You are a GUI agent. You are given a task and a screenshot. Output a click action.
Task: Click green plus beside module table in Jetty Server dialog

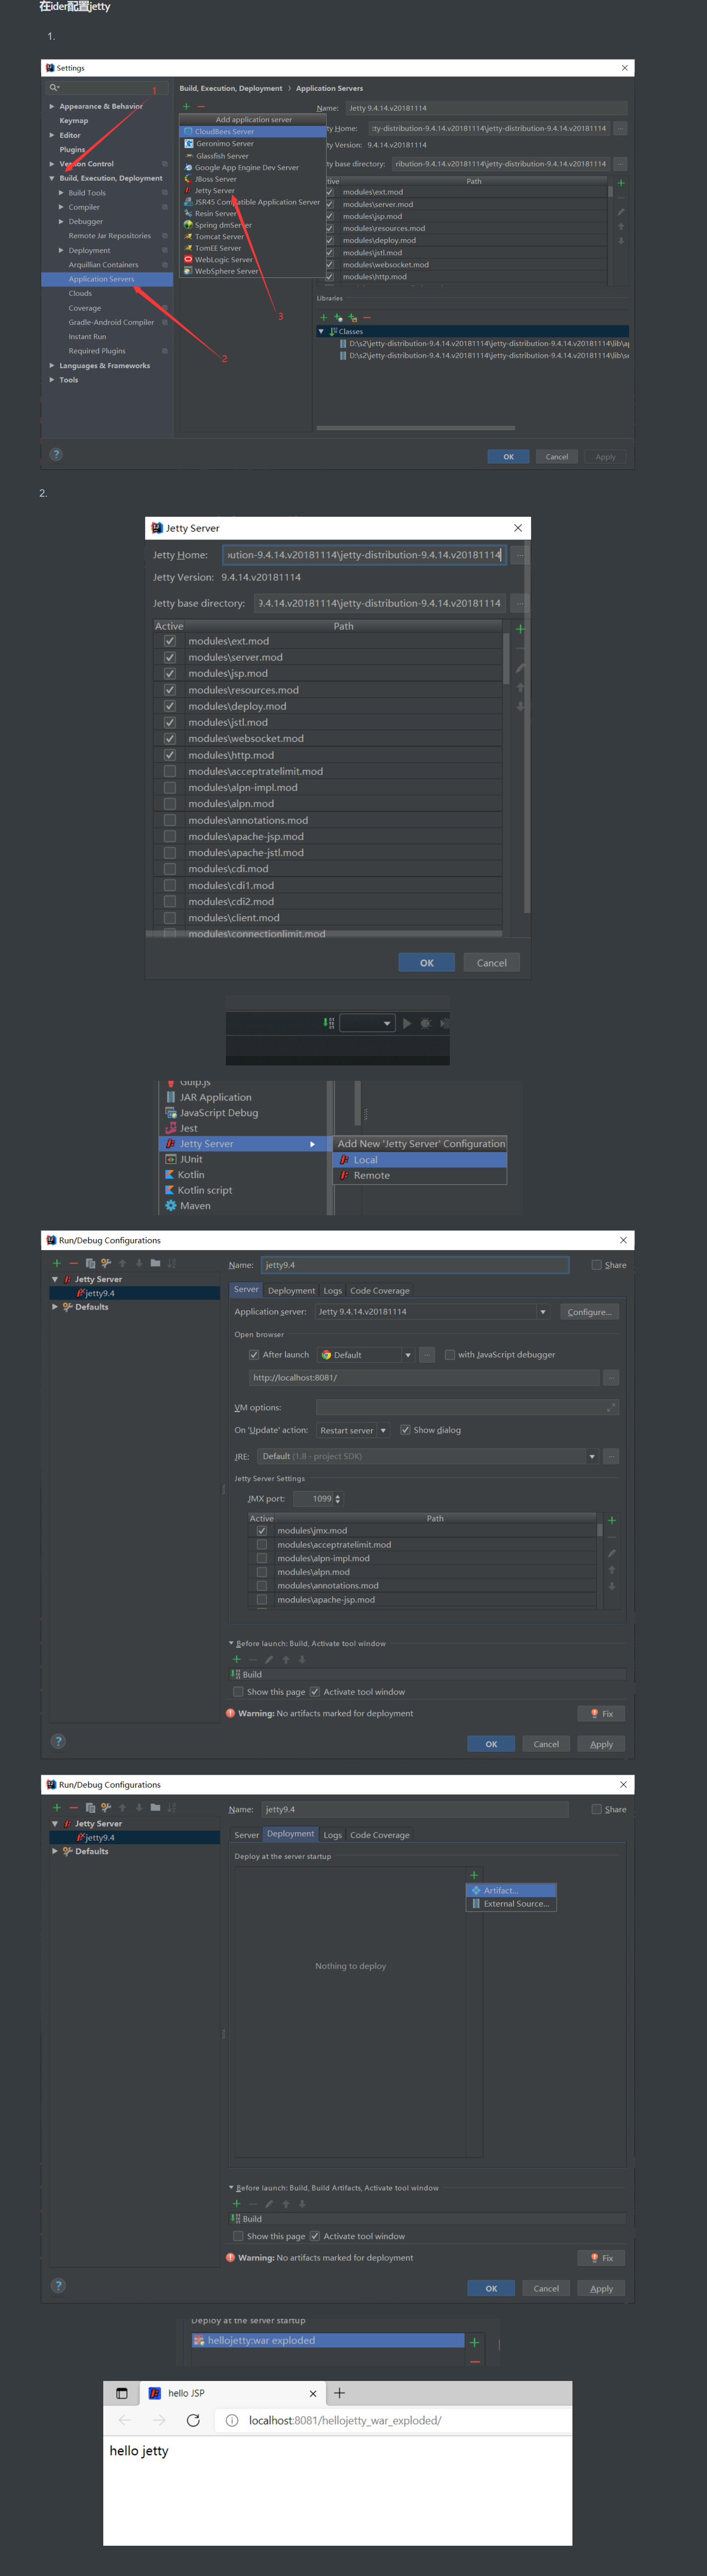click(x=520, y=629)
